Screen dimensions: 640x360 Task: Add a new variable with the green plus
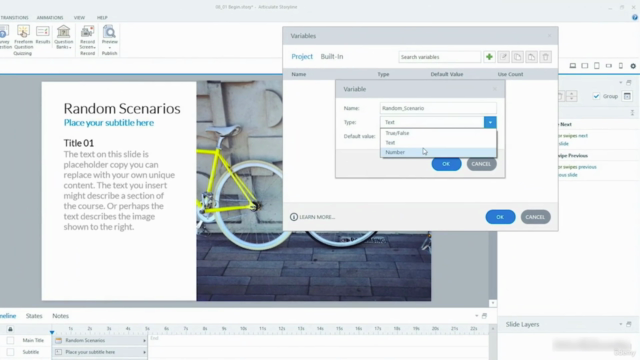click(x=489, y=57)
